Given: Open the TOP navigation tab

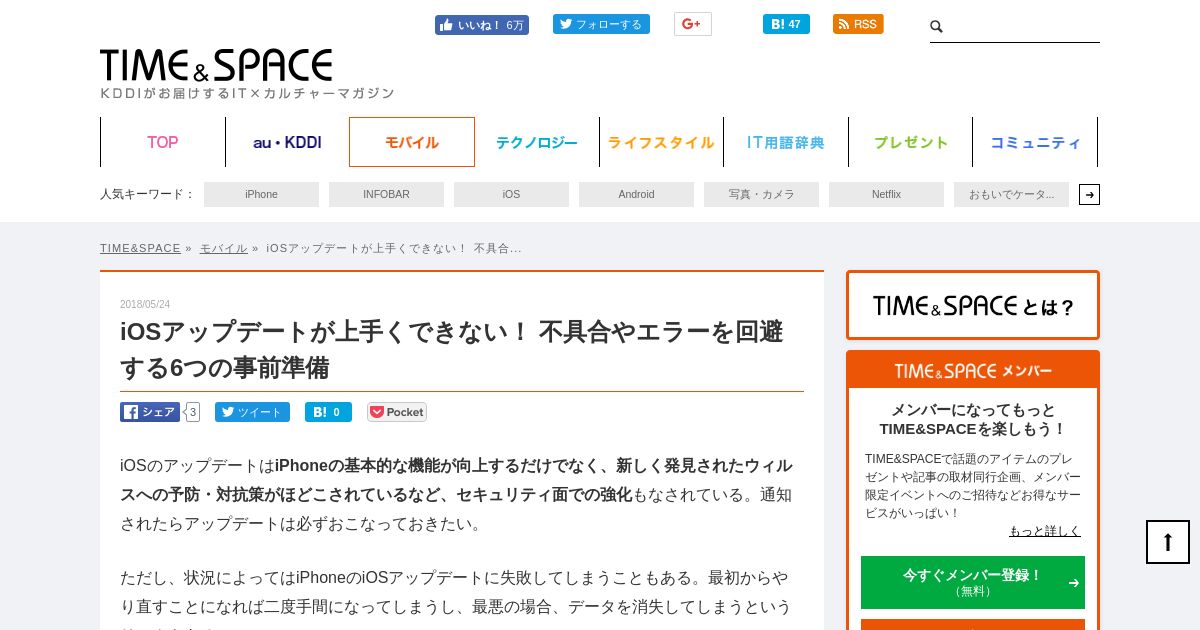Looking at the screenshot, I should click(x=163, y=142).
